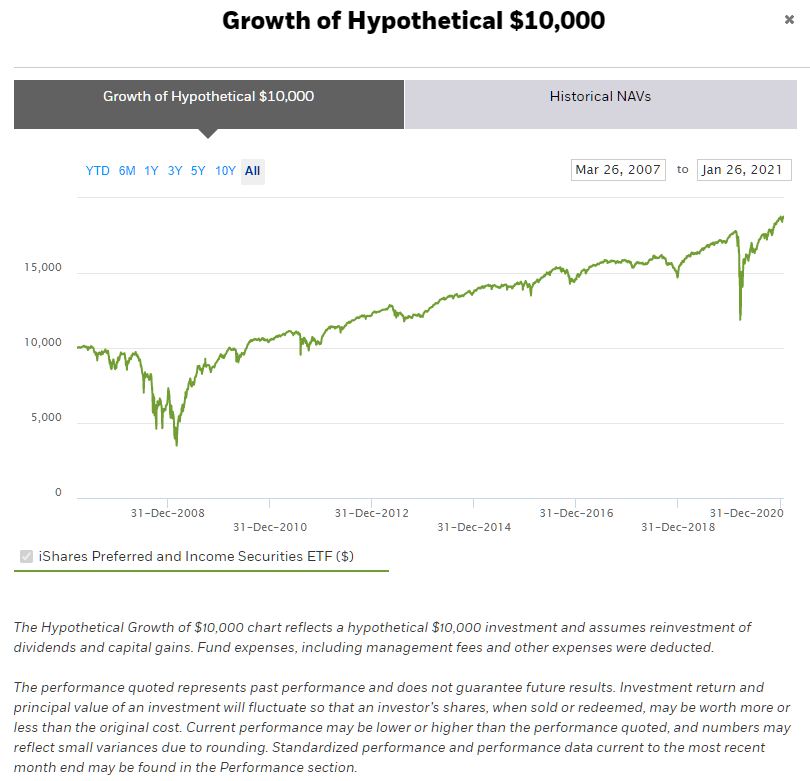
Task: Click the 31-Dec-2016 x-axis label
Action: coord(576,513)
